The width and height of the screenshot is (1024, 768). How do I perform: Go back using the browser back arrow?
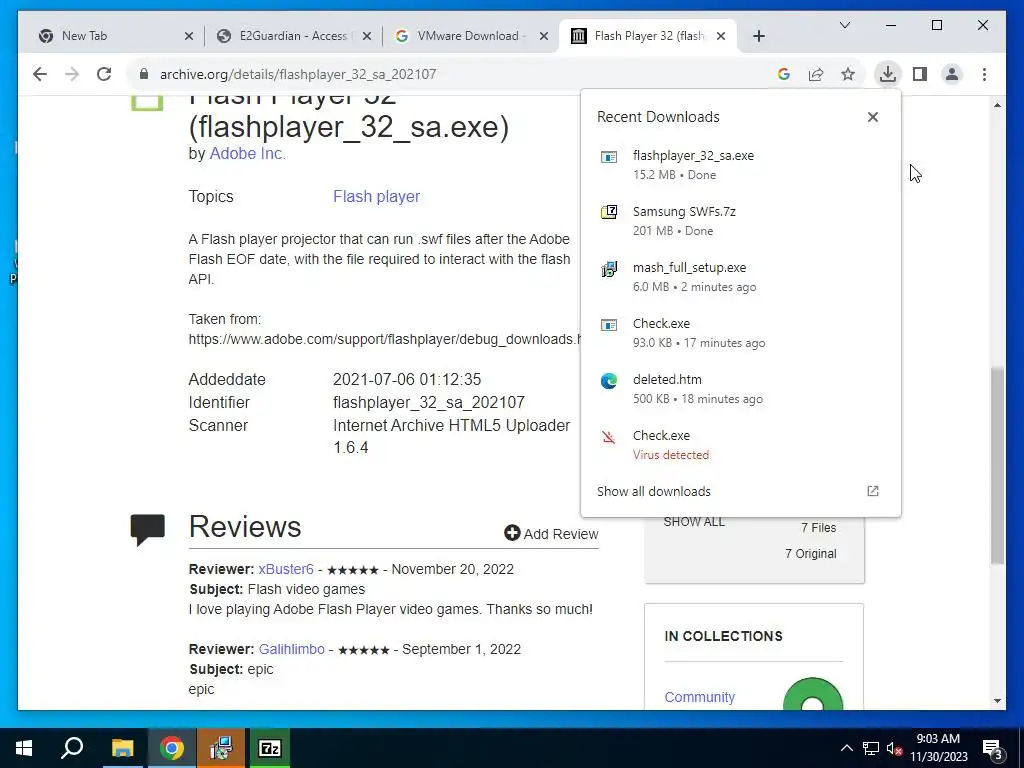pyautogui.click(x=40, y=74)
